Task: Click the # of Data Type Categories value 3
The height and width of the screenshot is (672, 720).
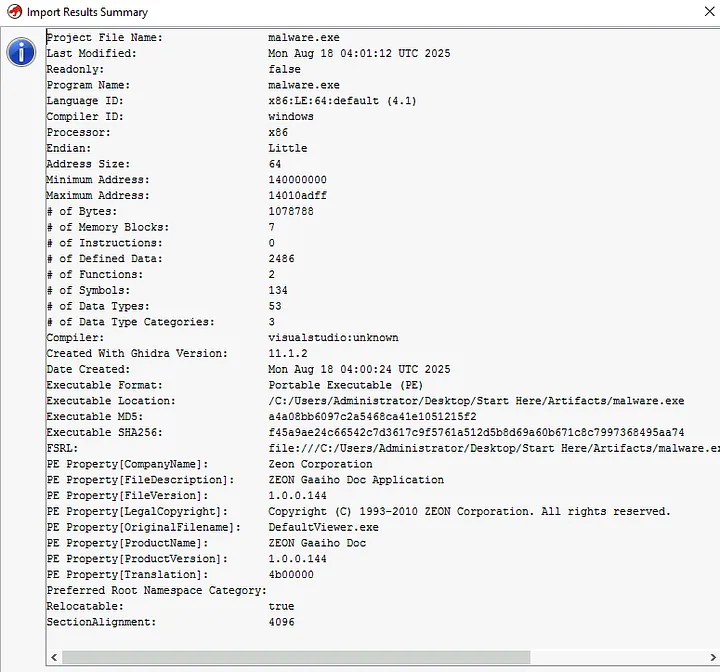Action: pyautogui.click(x=271, y=322)
